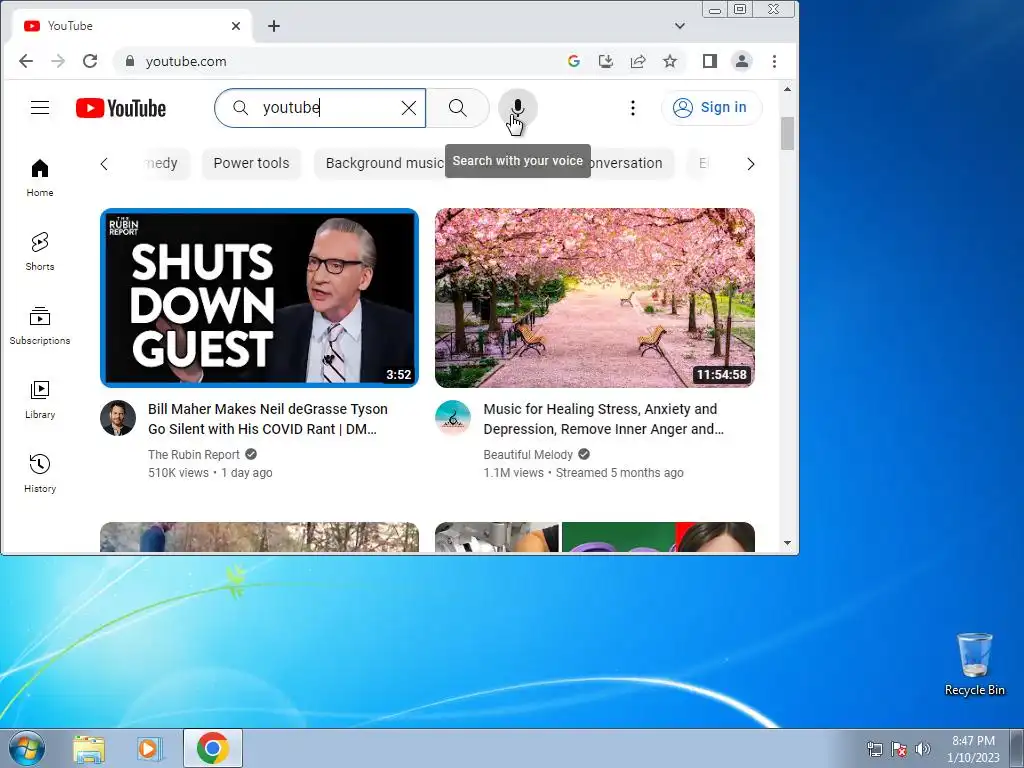The width and height of the screenshot is (1024, 768).
Task: Select the Background music chip
Action: tap(384, 163)
